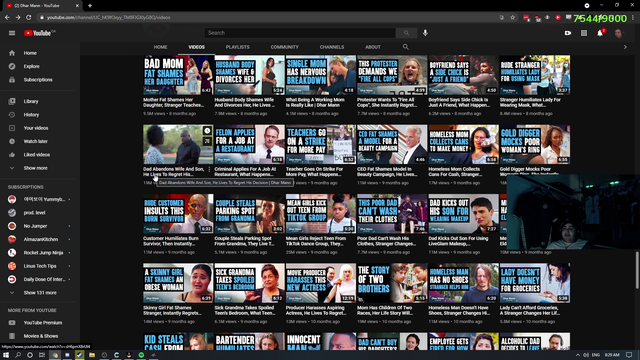Click the YouTube logo
The height and width of the screenshot is (360, 640).
click(x=39, y=33)
